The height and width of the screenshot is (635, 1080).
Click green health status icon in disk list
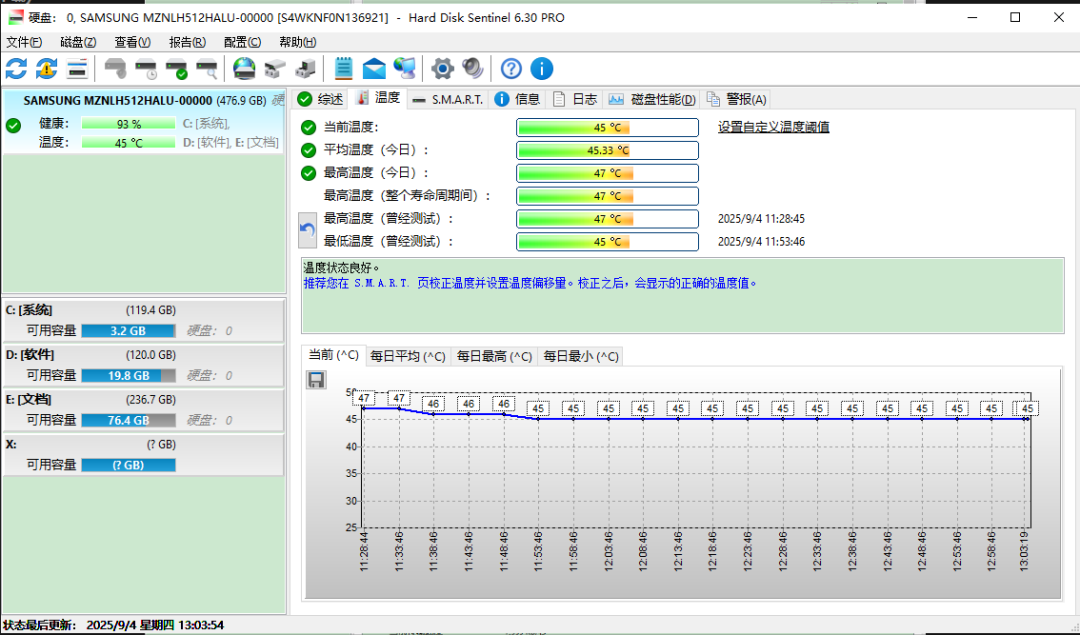(13, 126)
